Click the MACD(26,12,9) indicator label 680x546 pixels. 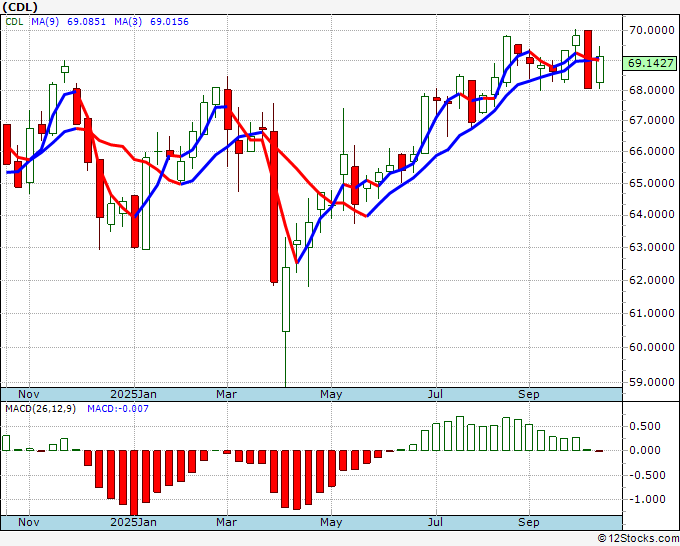pyautogui.click(x=40, y=409)
